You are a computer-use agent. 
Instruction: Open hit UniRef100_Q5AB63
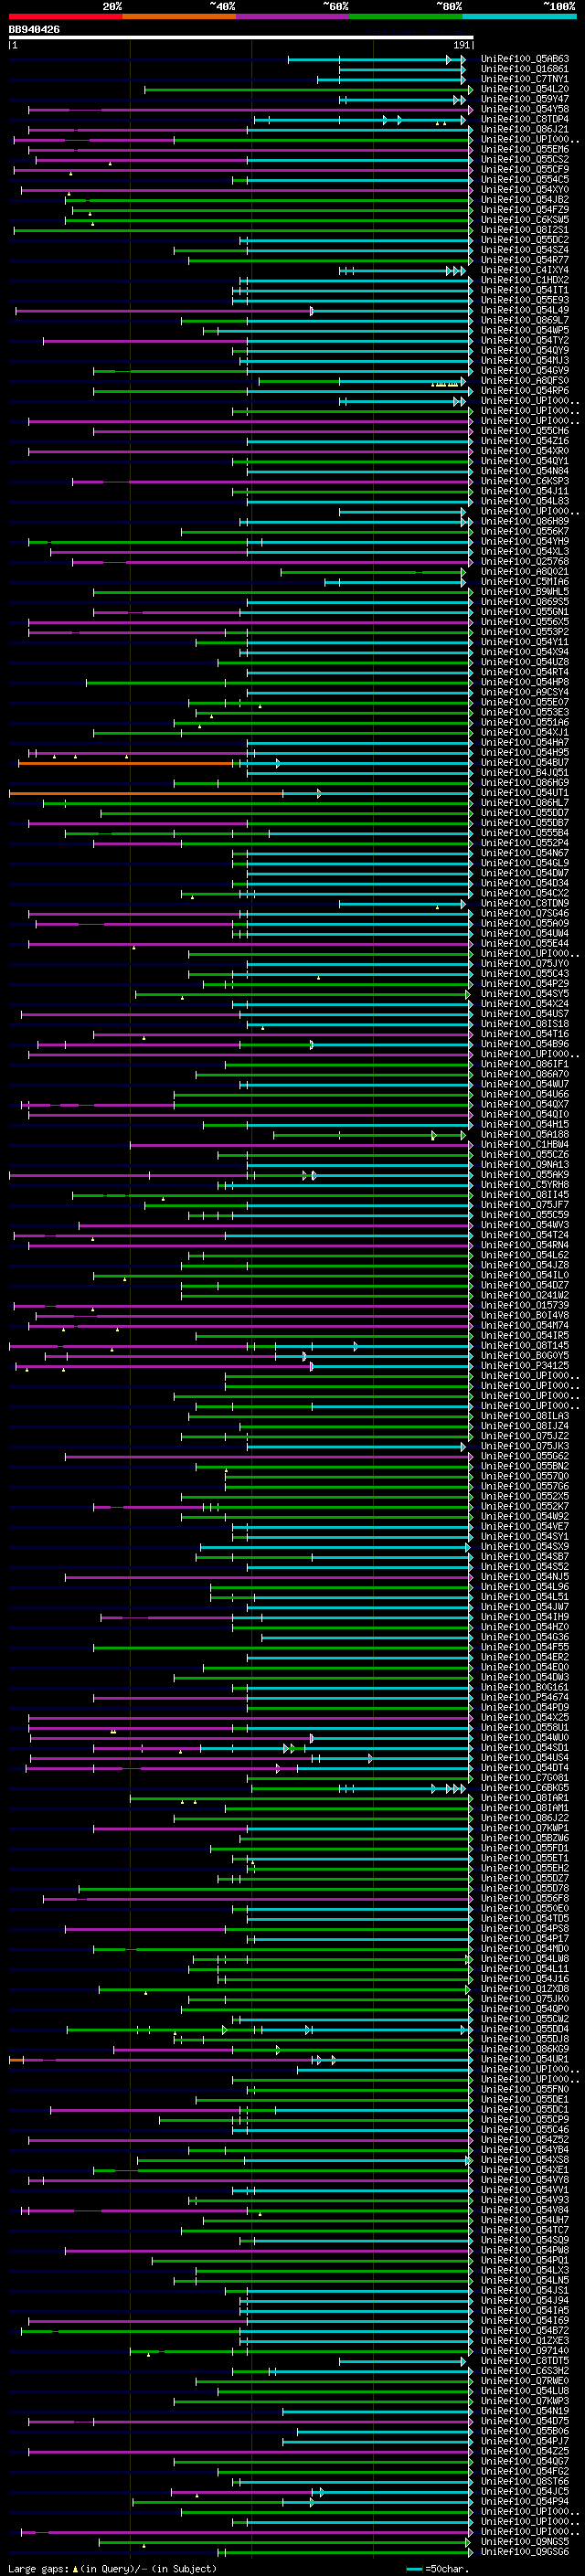tap(525, 59)
